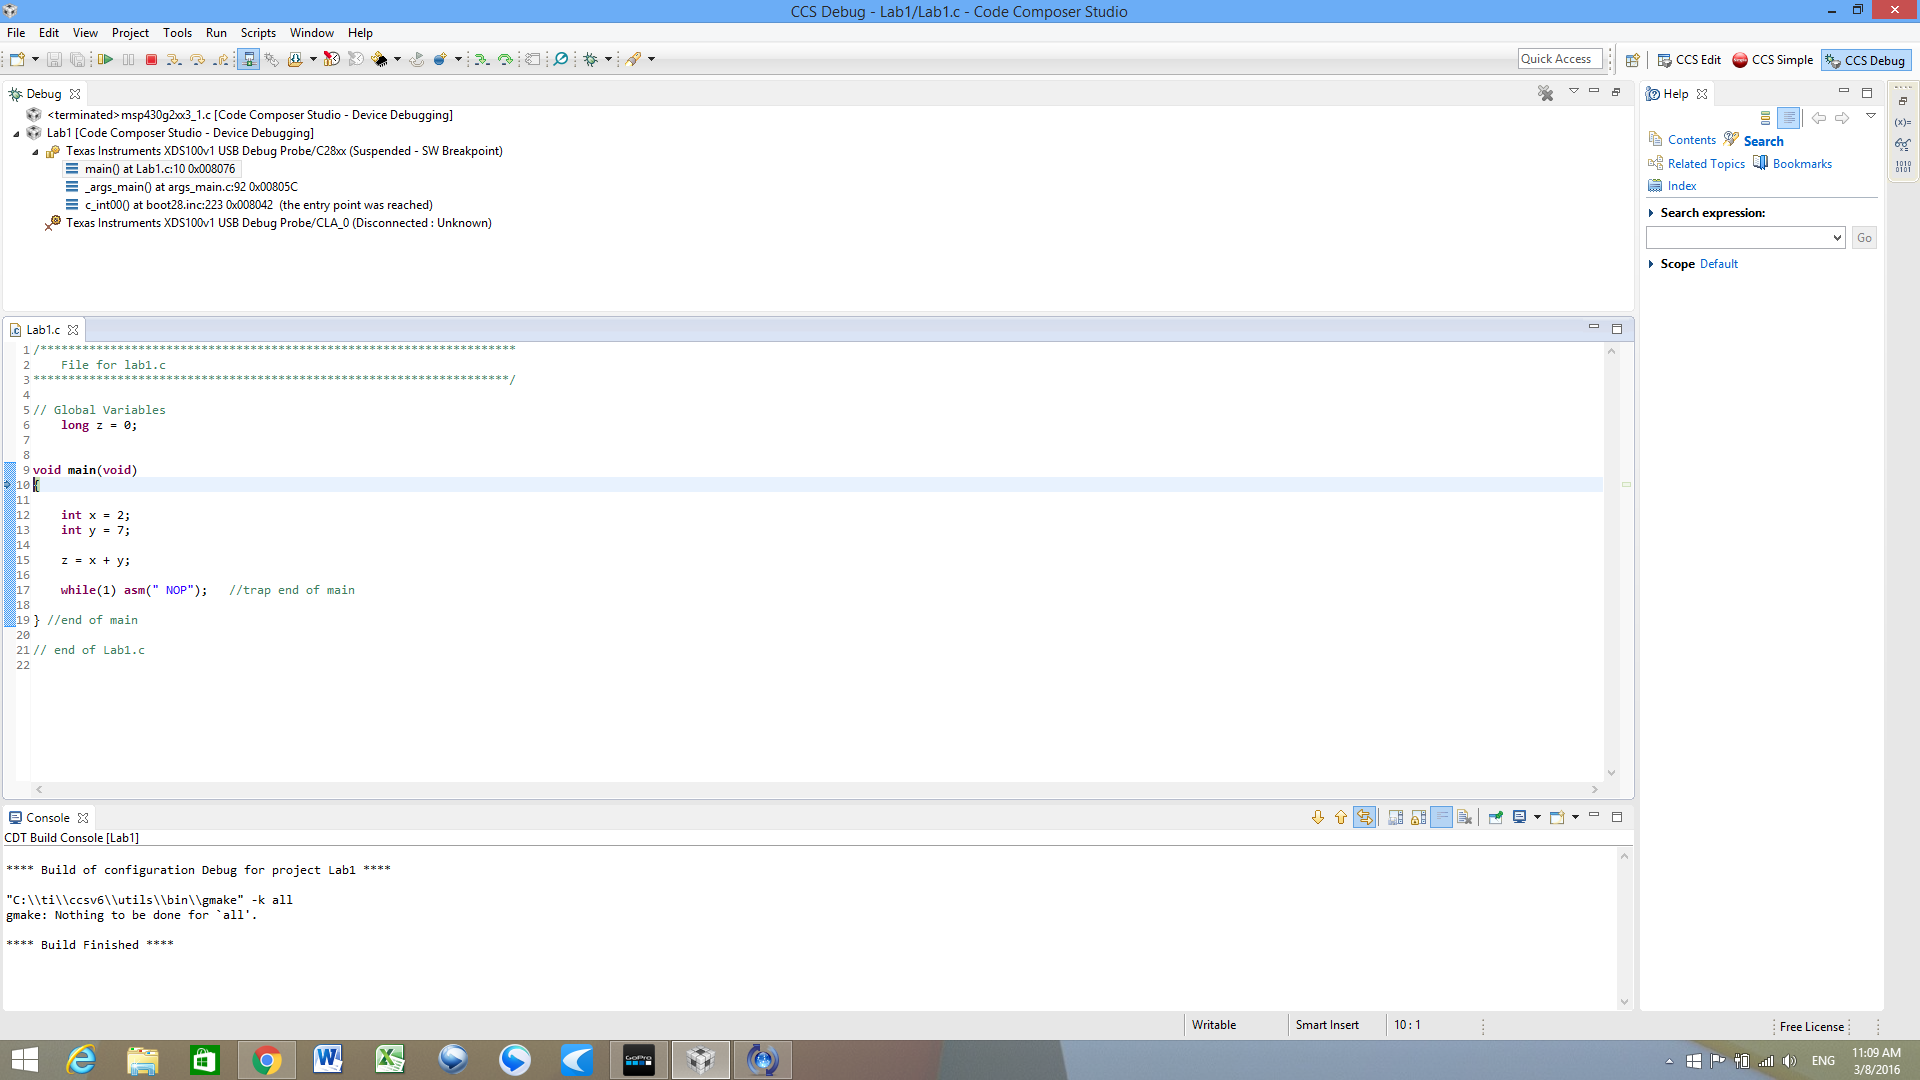Click the green Debug bug icon
Image resolution: width=1920 pixels, height=1080 pixels.
pos(591,60)
